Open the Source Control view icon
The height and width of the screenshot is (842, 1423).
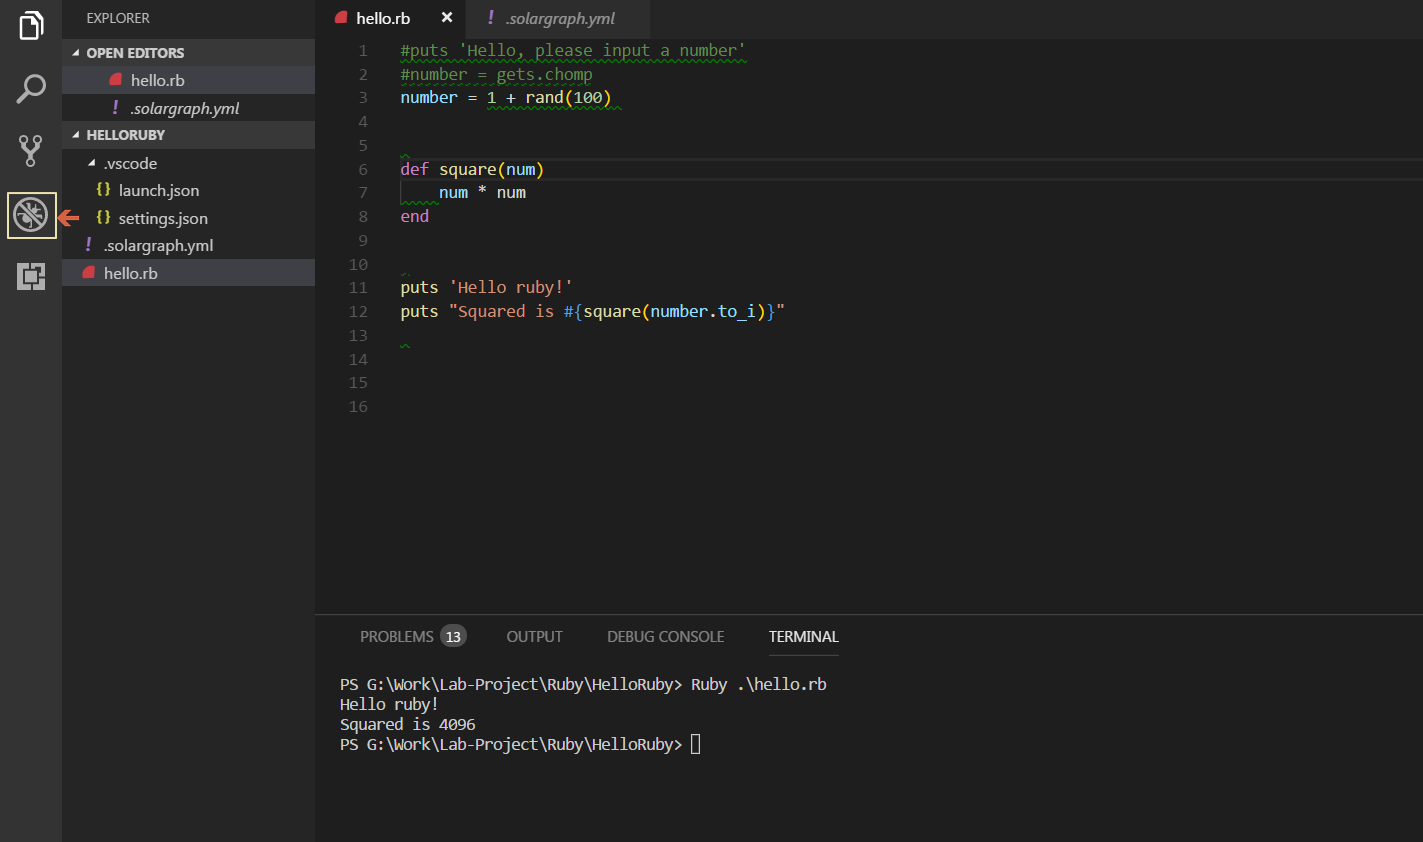click(30, 150)
